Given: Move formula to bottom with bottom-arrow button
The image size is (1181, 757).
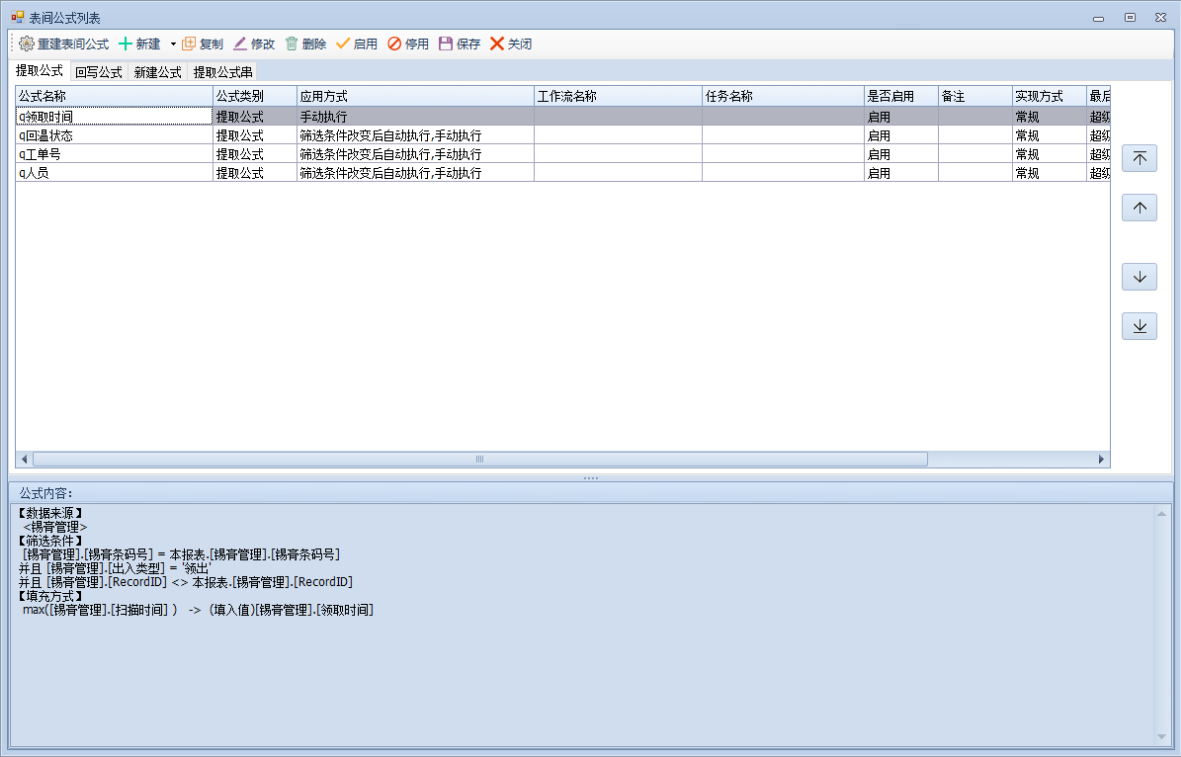Looking at the screenshot, I should (x=1139, y=327).
